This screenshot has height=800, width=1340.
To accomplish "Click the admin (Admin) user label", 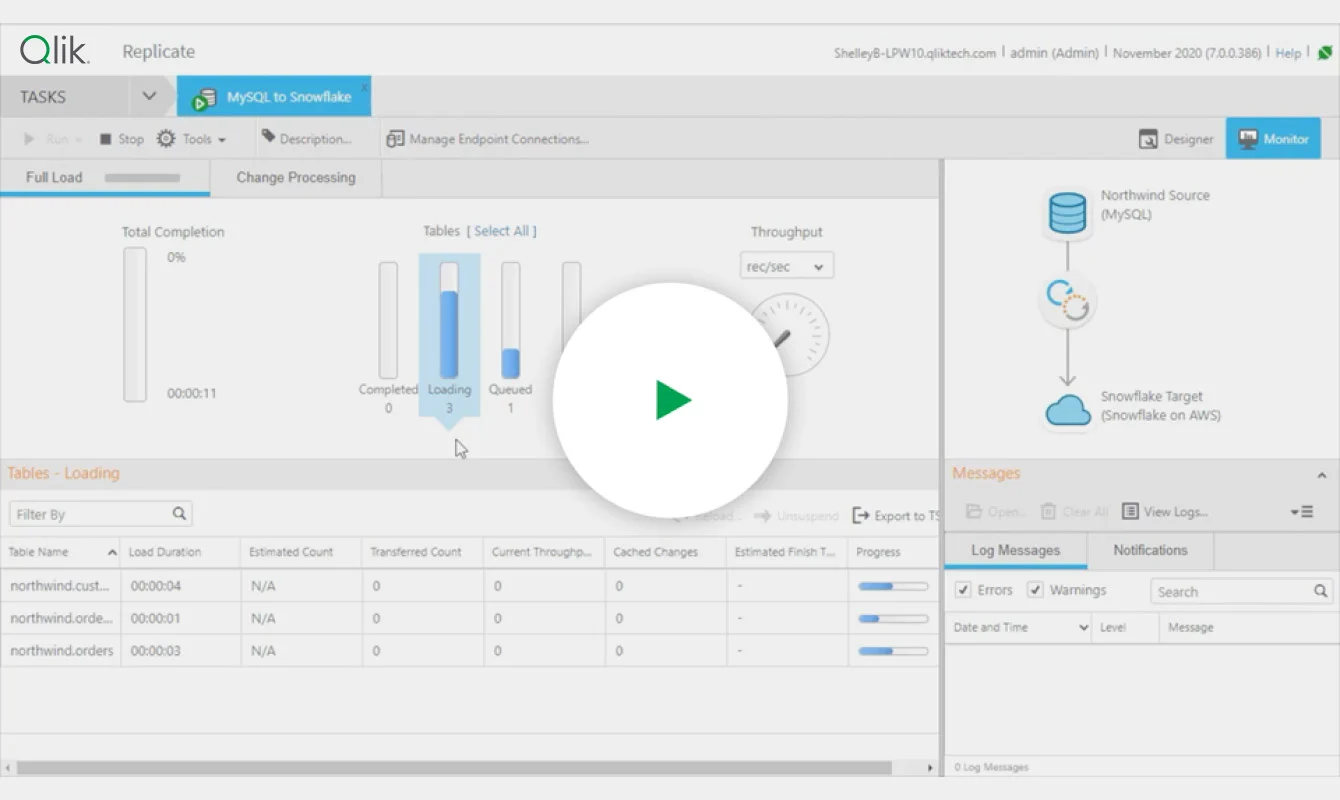I will coord(1054,52).
